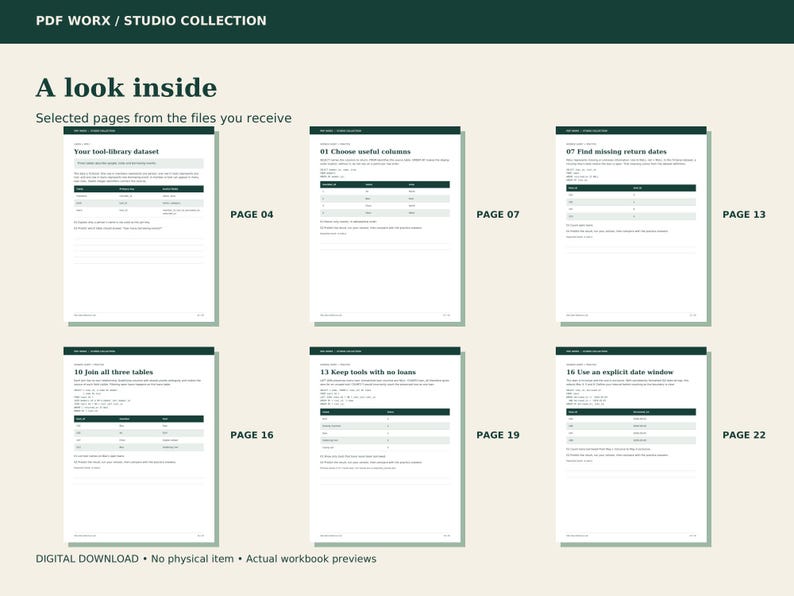
Task: Click the PAGE 19 label
Action: coord(498,435)
